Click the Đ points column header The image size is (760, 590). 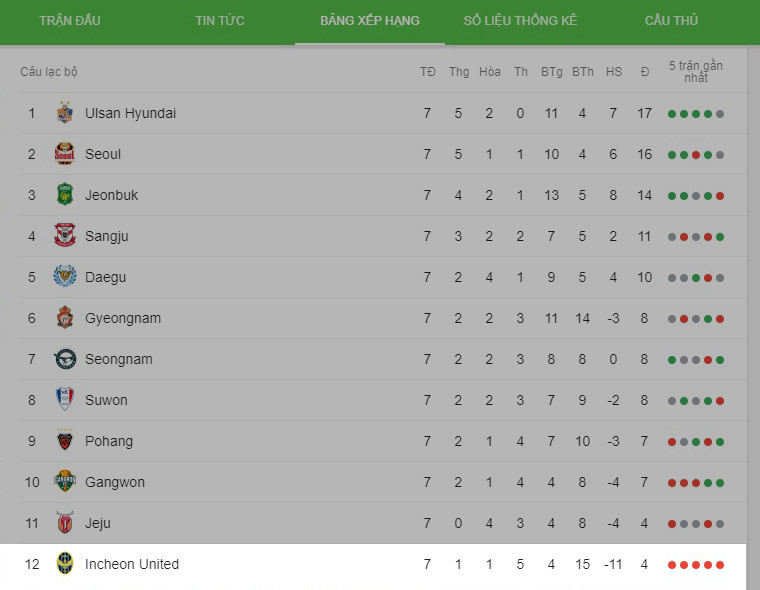(645, 72)
